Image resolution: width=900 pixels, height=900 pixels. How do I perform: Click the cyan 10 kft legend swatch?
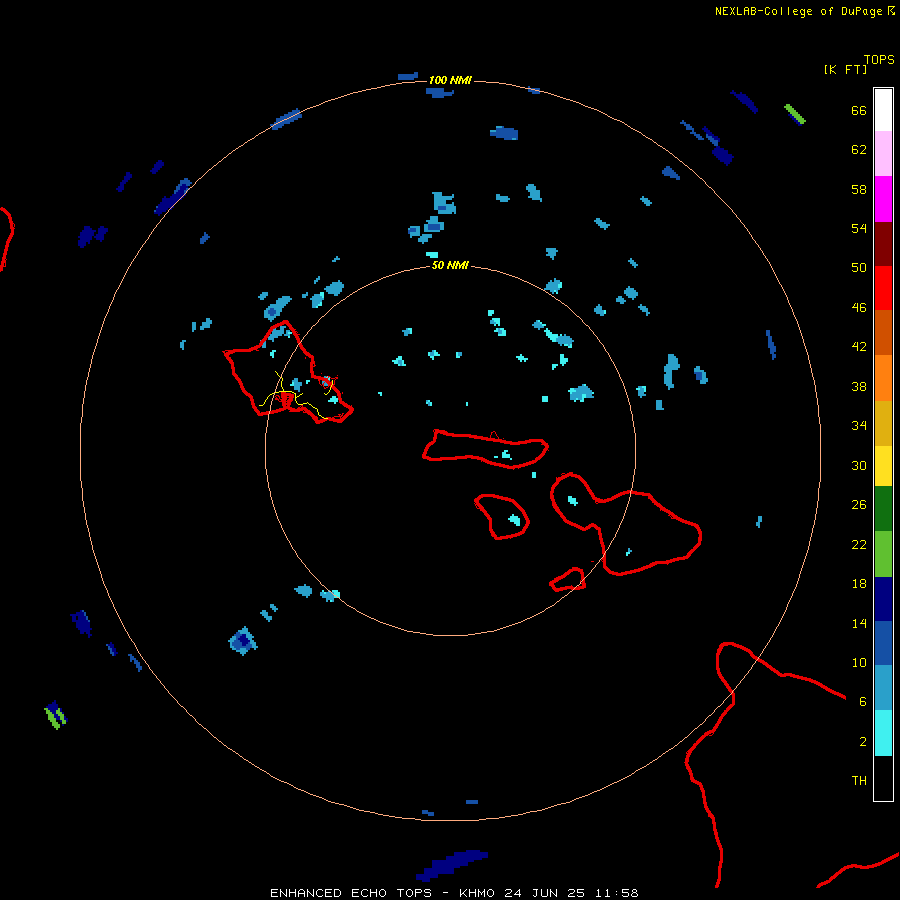(x=883, y=733)
